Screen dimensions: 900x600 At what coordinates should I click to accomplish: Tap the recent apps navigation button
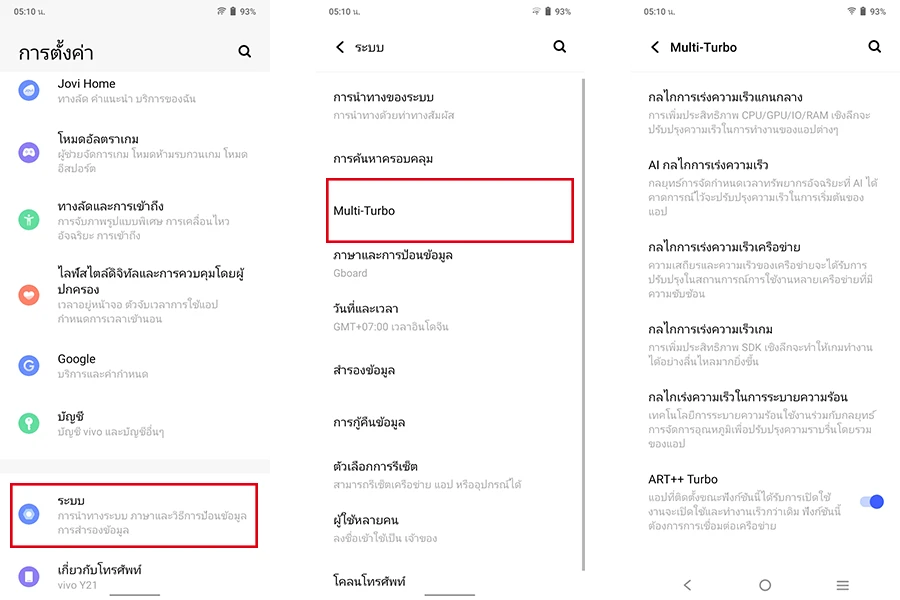(843, 585)
